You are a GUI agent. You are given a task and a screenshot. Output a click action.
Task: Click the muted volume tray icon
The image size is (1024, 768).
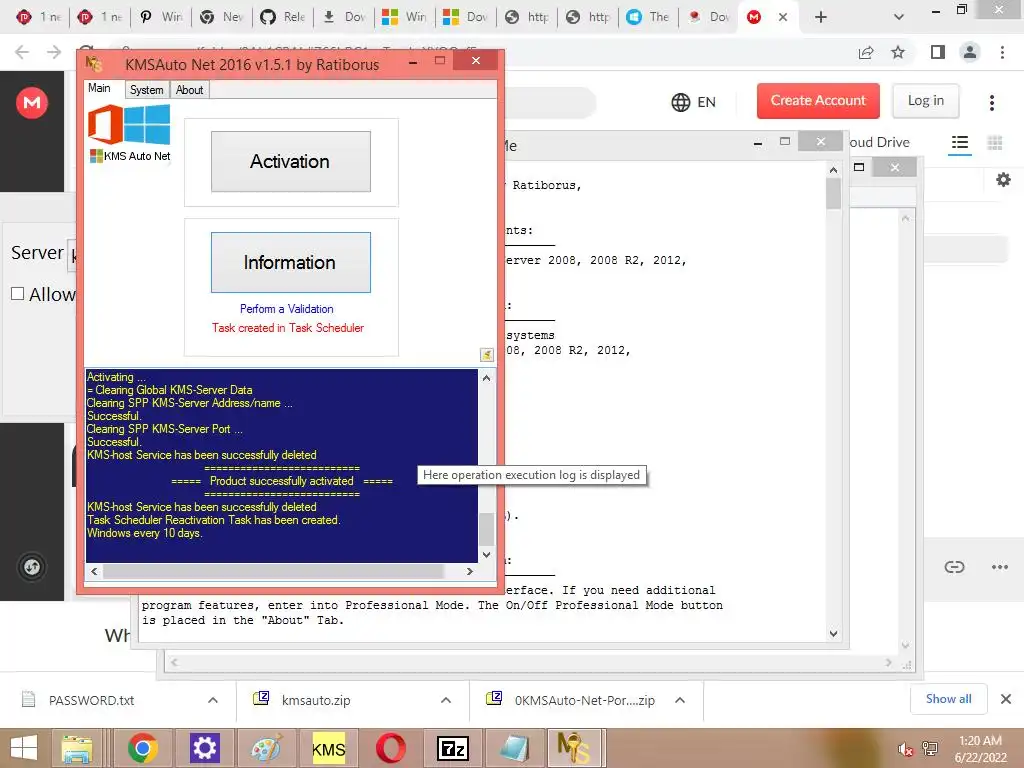pyautogui.click(x=905, y=749)
